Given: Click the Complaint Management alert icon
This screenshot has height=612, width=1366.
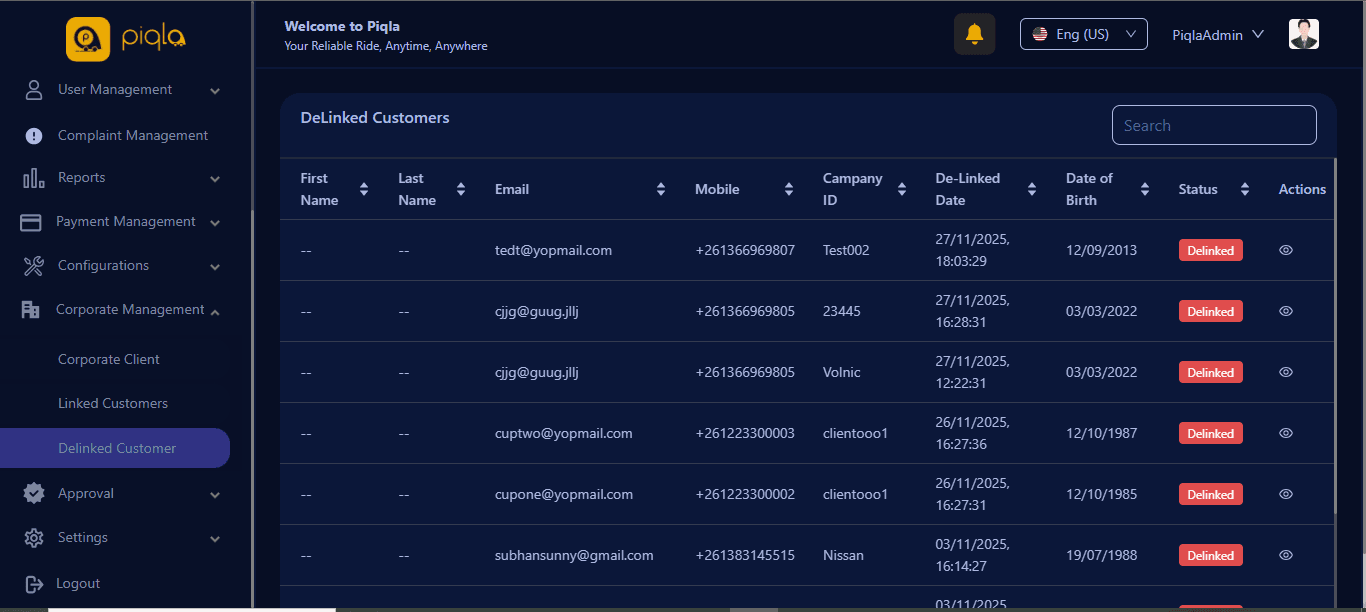Looking at the screenshot, I should click(x=34, y=136).
